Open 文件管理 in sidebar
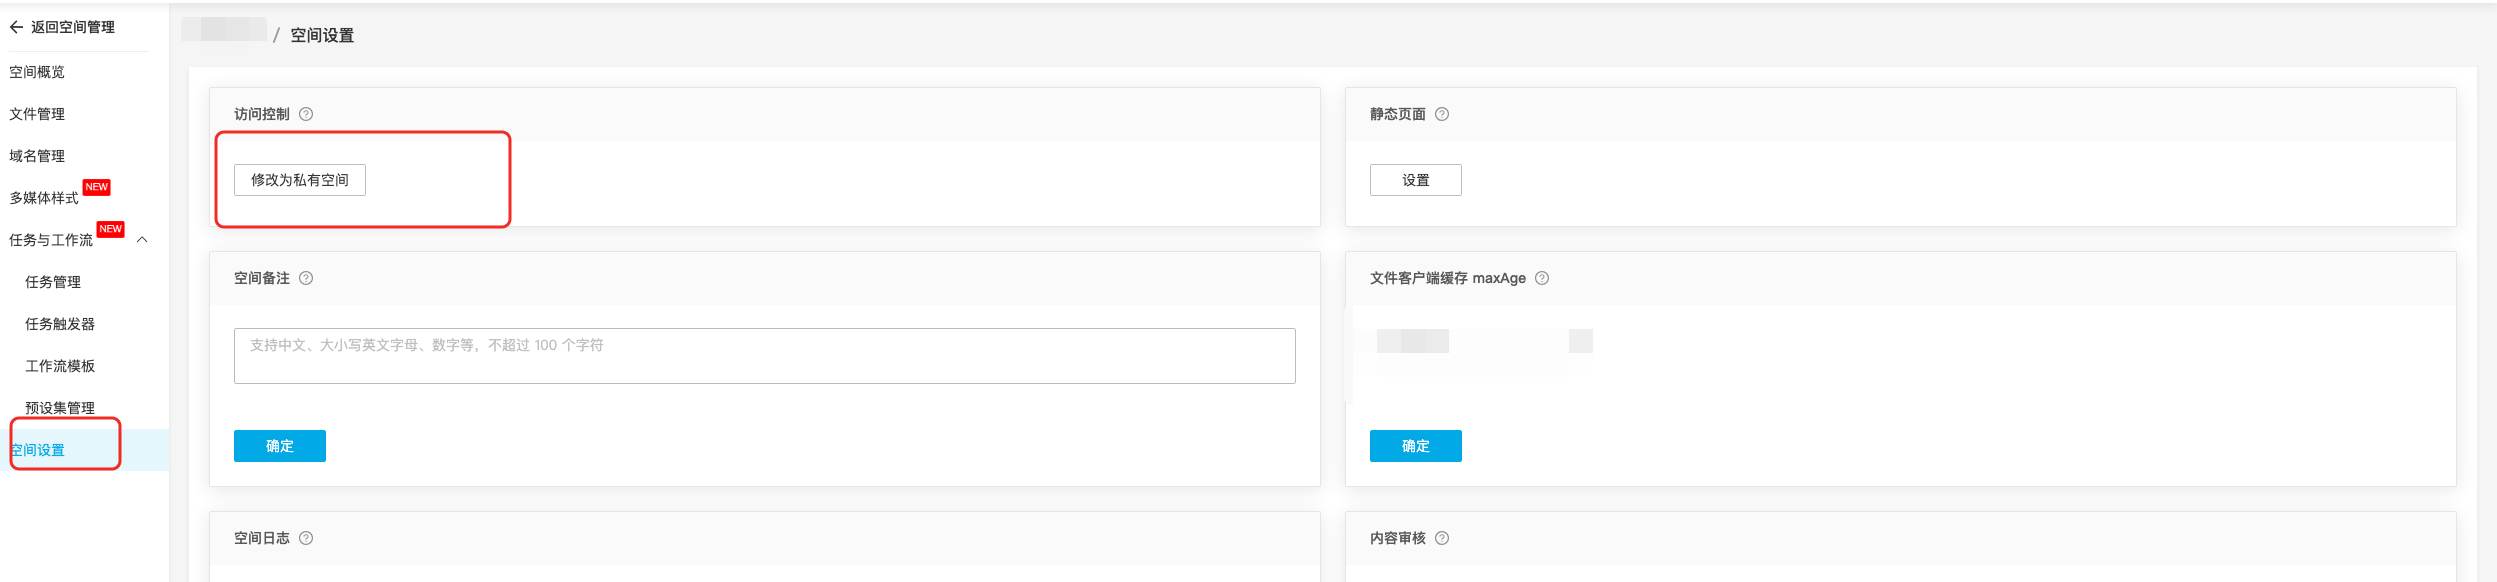2497x582 pixels. pyautogui.click(x=37, y=114)
